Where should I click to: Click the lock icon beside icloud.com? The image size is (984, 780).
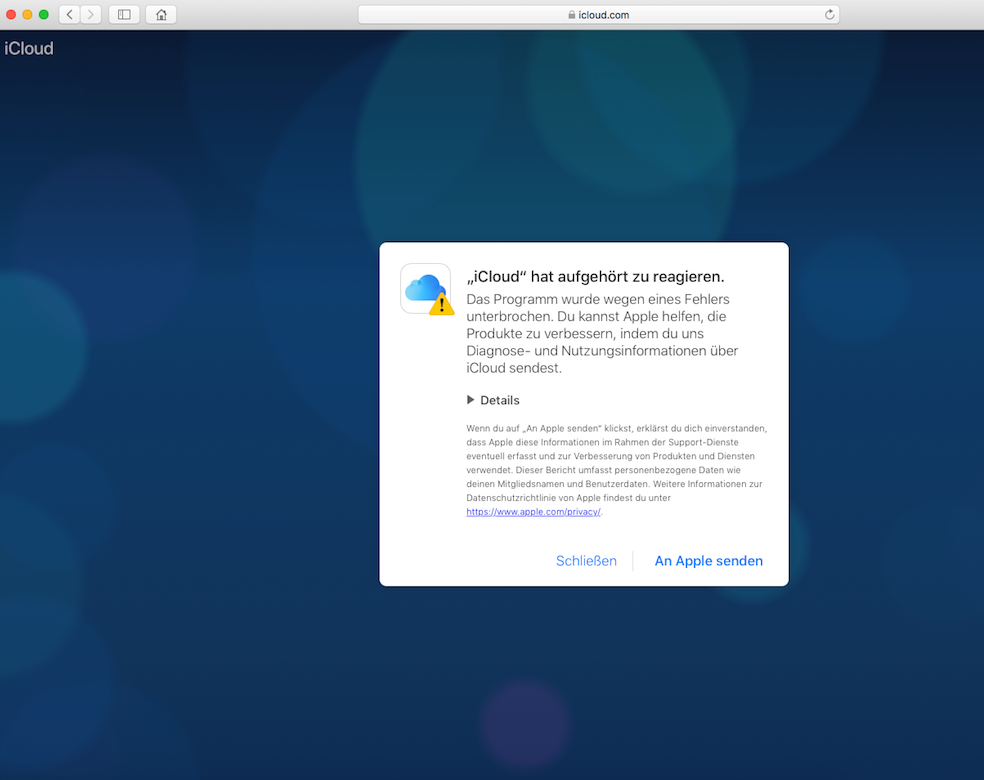pos(572,14)
